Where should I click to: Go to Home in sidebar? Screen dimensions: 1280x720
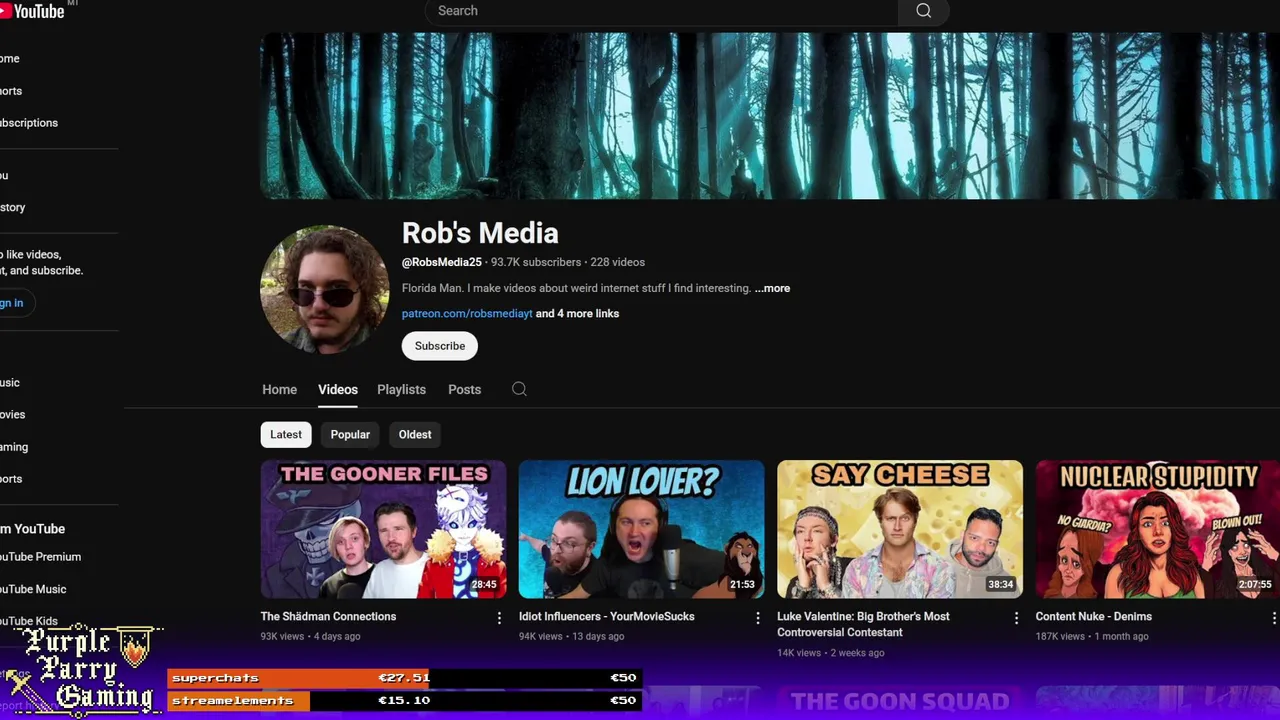pos(10,58)
